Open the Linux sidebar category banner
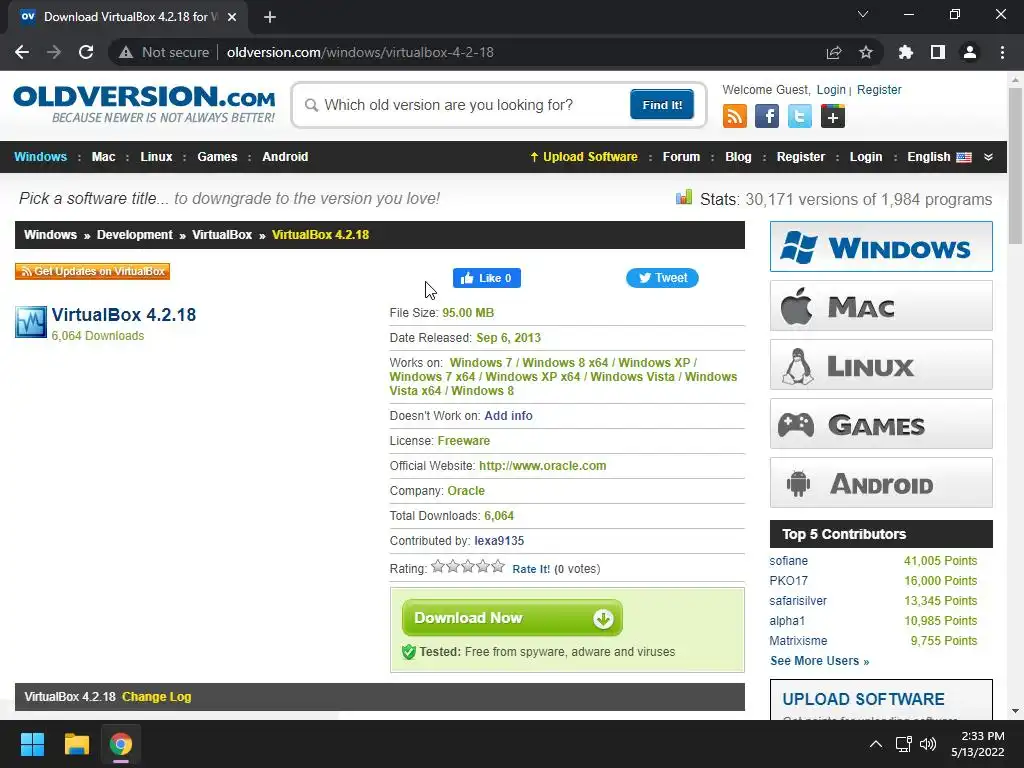Image resolution: width=1024 pixels, height=768 pixels. pos(881,364)
